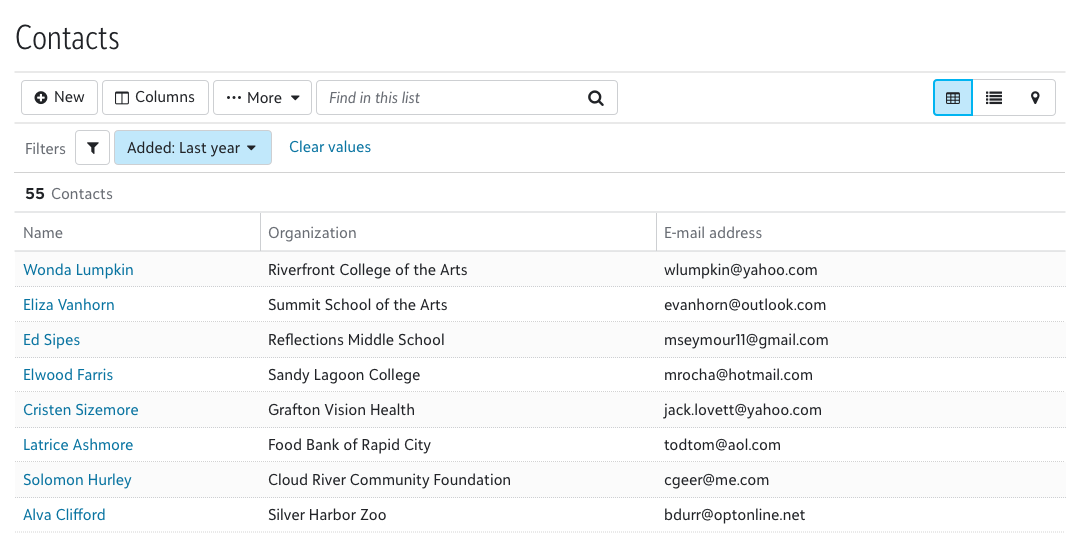Click the funnel filter icon

click(93, 148)
